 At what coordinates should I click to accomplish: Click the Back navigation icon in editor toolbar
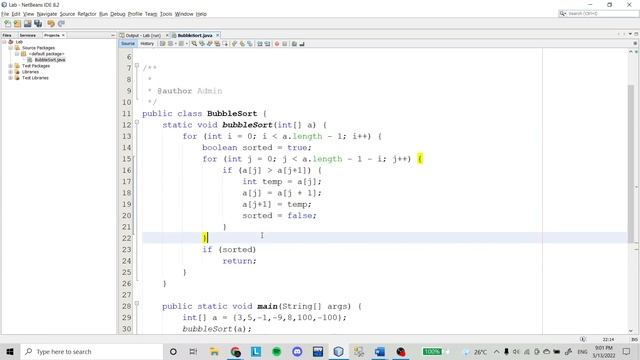[171, 44]
